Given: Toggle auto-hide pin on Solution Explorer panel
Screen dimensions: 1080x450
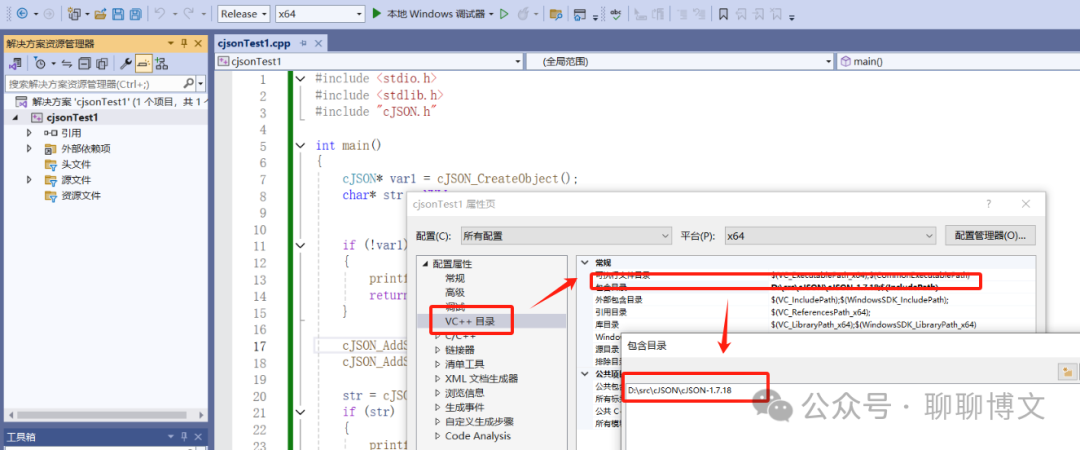Looking at the screenshot, I should [x=184, y=43].
